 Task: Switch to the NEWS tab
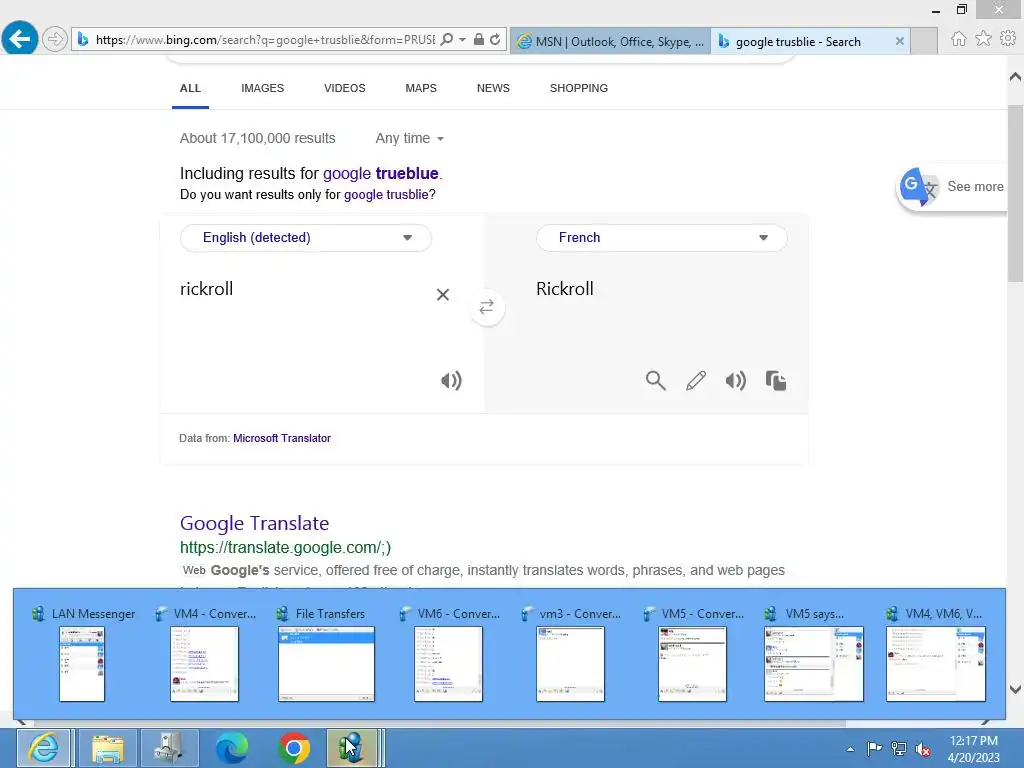(x=493, y=88)
